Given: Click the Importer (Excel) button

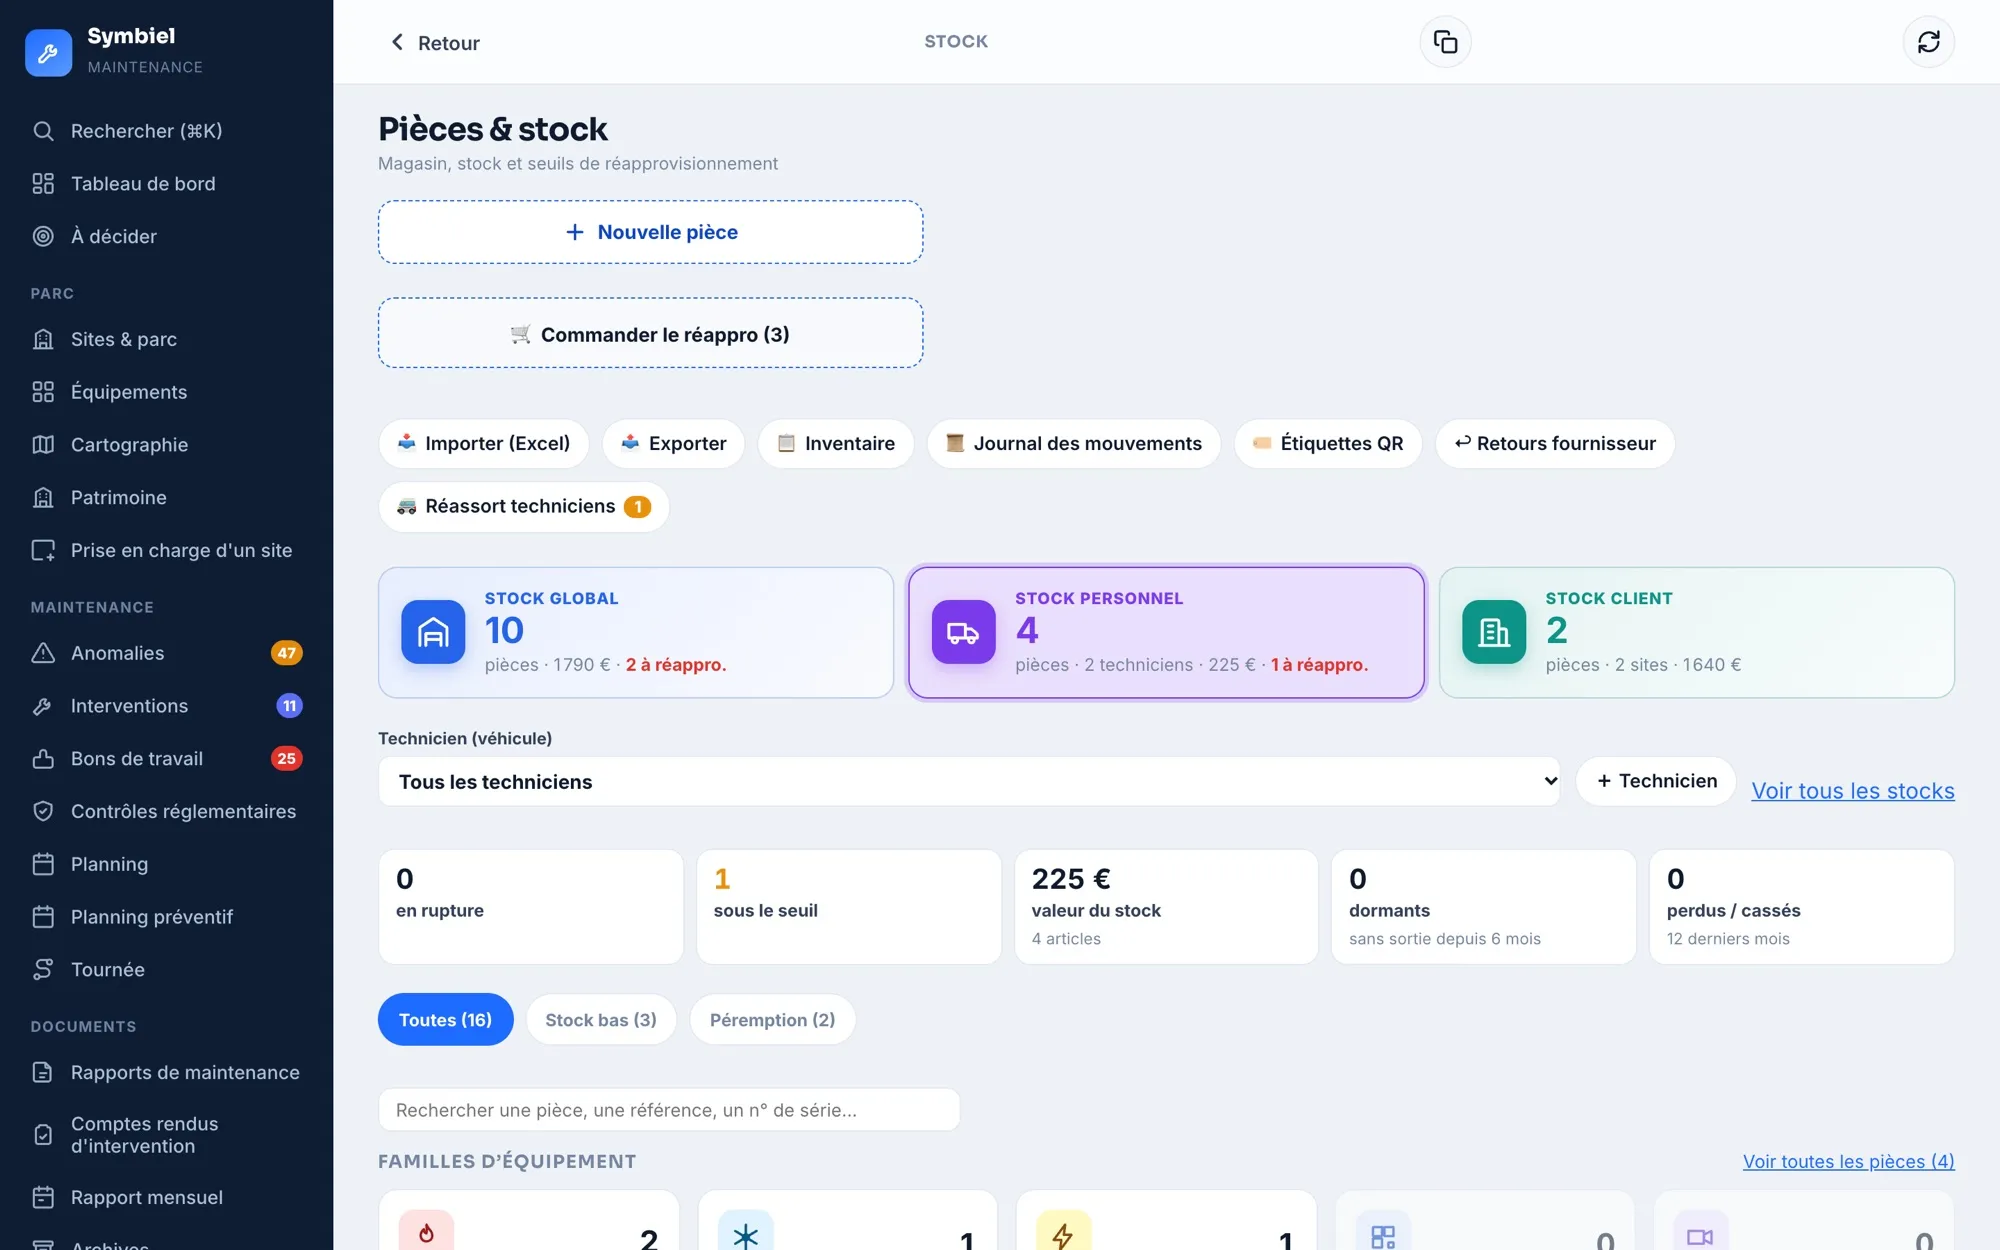Looking at the screenshot, I should click(x=484, y=444).
